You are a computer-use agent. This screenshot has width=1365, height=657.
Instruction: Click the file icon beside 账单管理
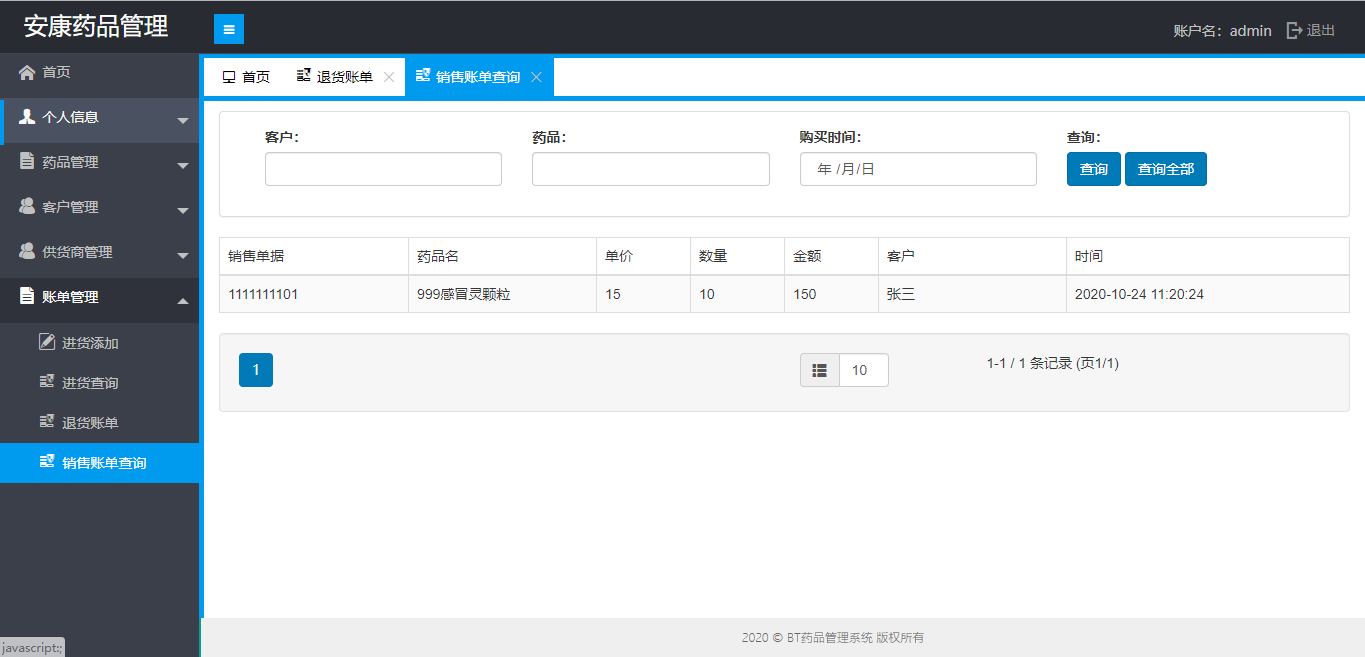(27, 296)
